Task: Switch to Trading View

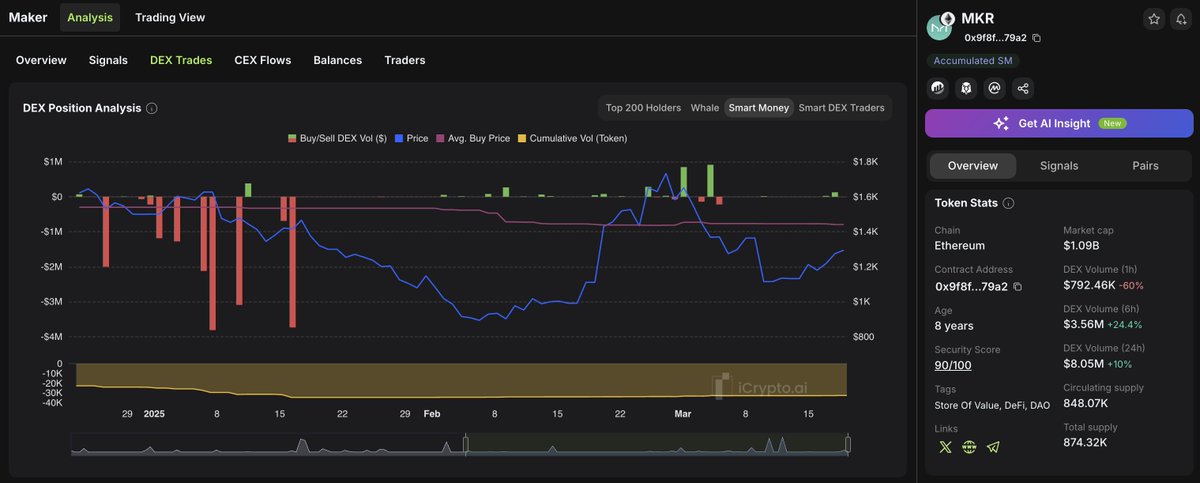Action: pos(170,17)
